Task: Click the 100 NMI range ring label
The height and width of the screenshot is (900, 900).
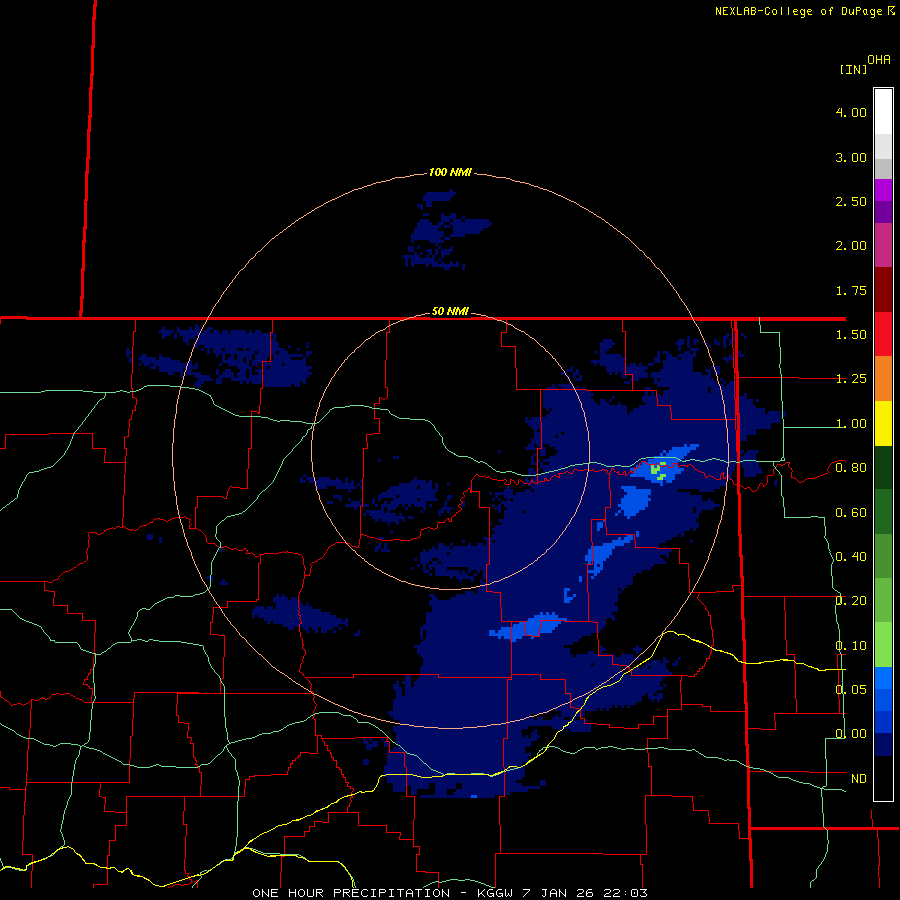Action: (x=450, y=172)
